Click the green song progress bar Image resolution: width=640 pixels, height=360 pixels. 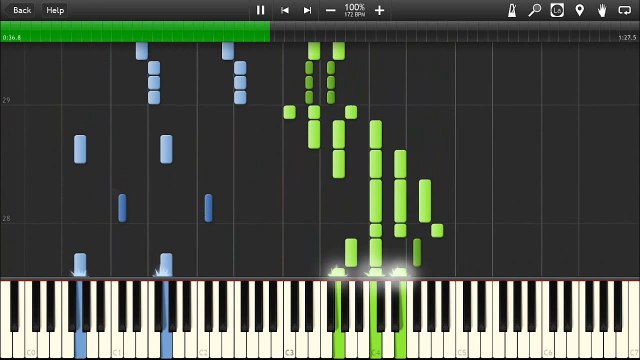(135, 31)
